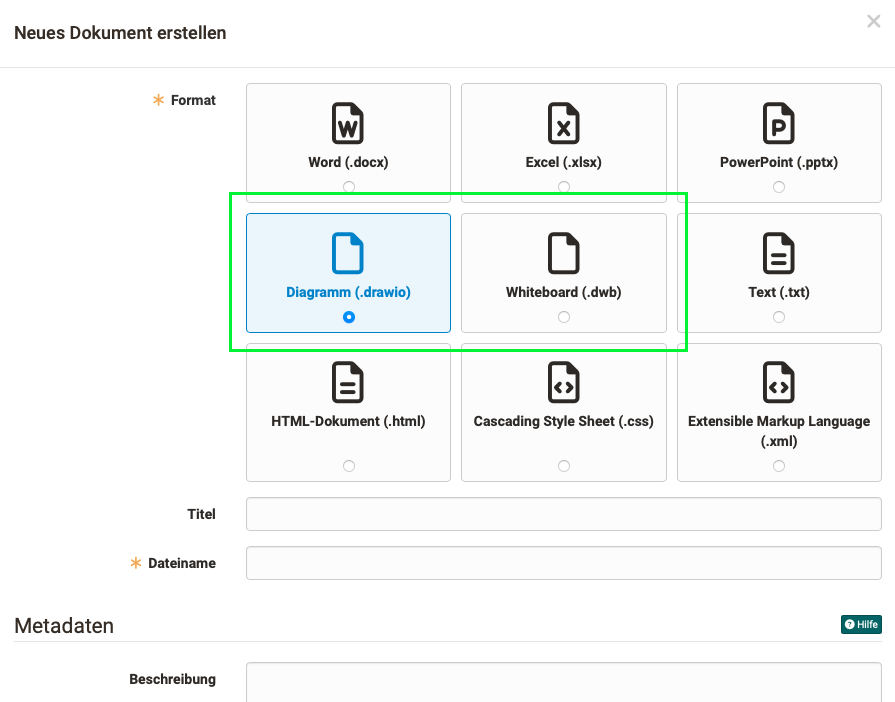Choose the Whiteboard (.dwb) radio button
895x702 pixels.
tap(564, 317)
